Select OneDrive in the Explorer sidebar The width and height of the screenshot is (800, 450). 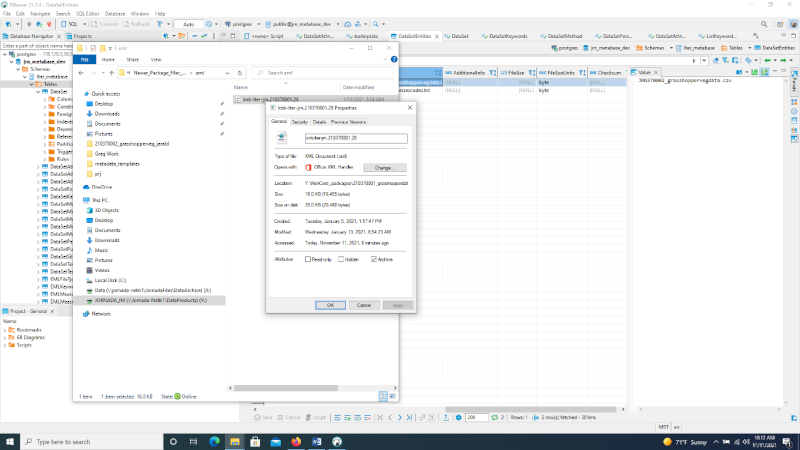pyautogui.click(x=103, y=187)
